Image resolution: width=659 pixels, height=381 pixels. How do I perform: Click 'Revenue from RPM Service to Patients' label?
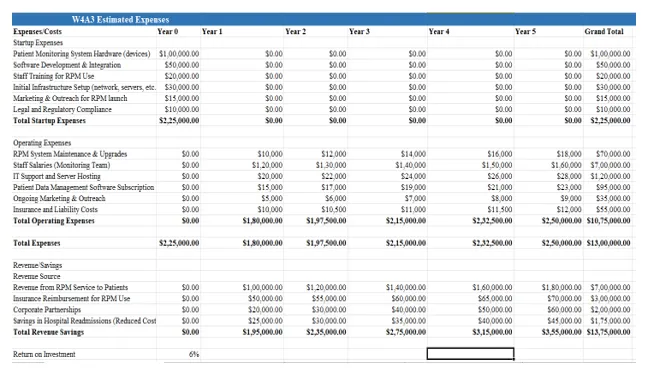coord(70,287)
